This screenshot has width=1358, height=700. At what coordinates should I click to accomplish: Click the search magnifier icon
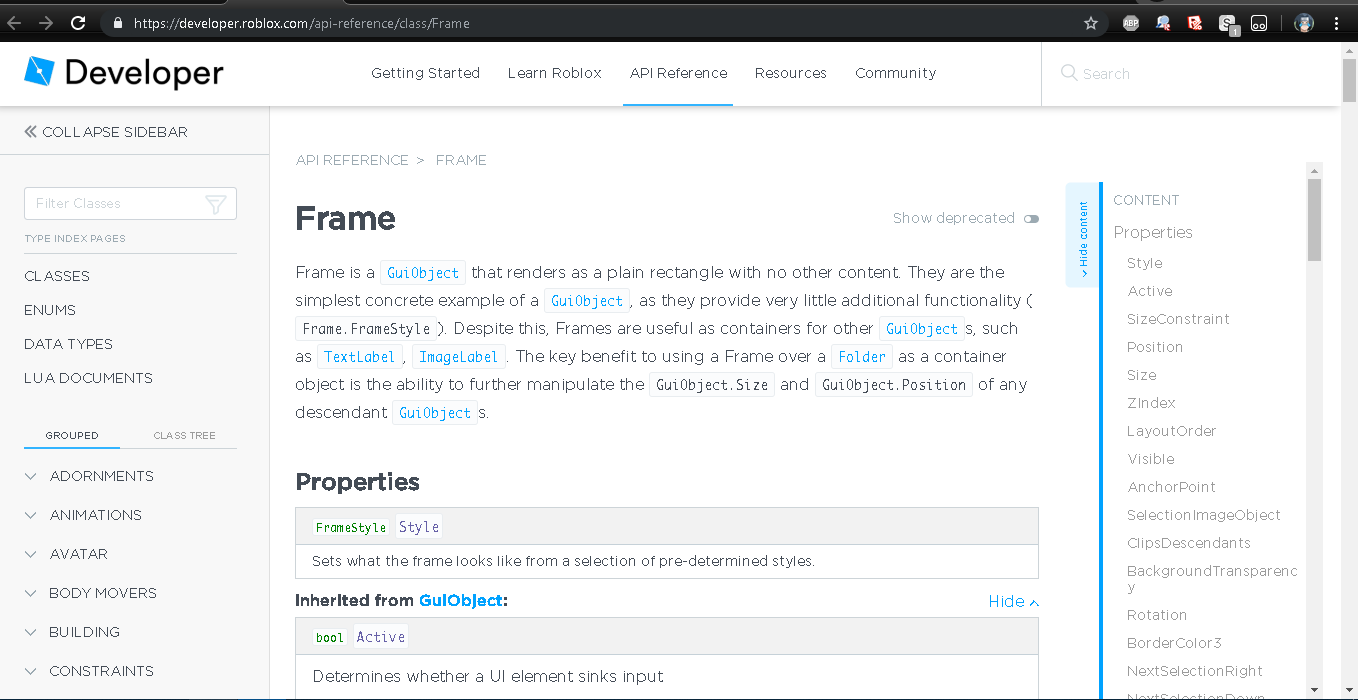click(1069, 73)
